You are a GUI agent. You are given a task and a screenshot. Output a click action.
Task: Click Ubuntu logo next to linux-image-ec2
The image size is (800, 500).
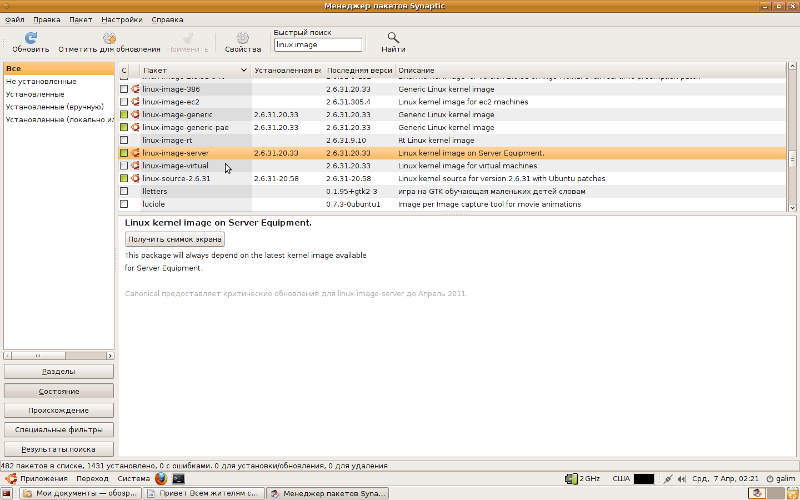135,102
